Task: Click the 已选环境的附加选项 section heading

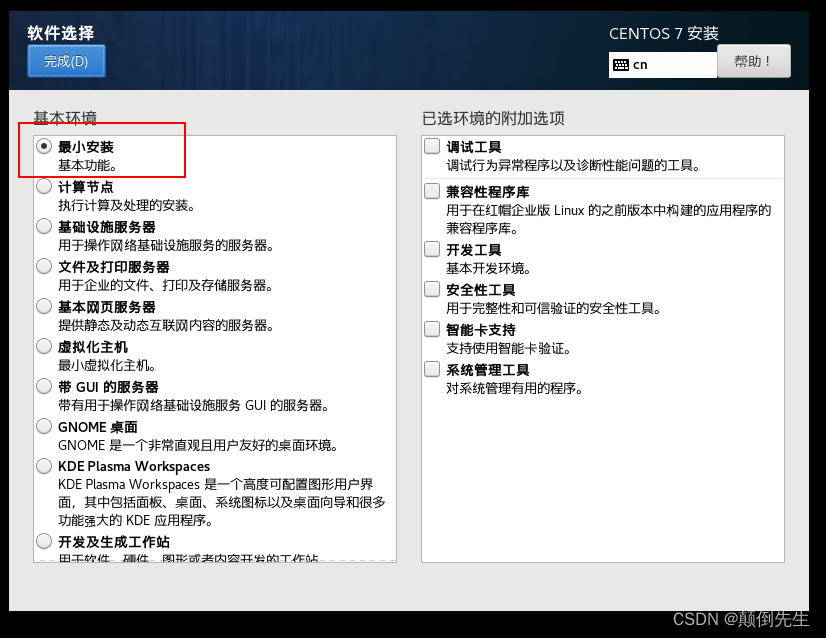Action: click(493, 118)
